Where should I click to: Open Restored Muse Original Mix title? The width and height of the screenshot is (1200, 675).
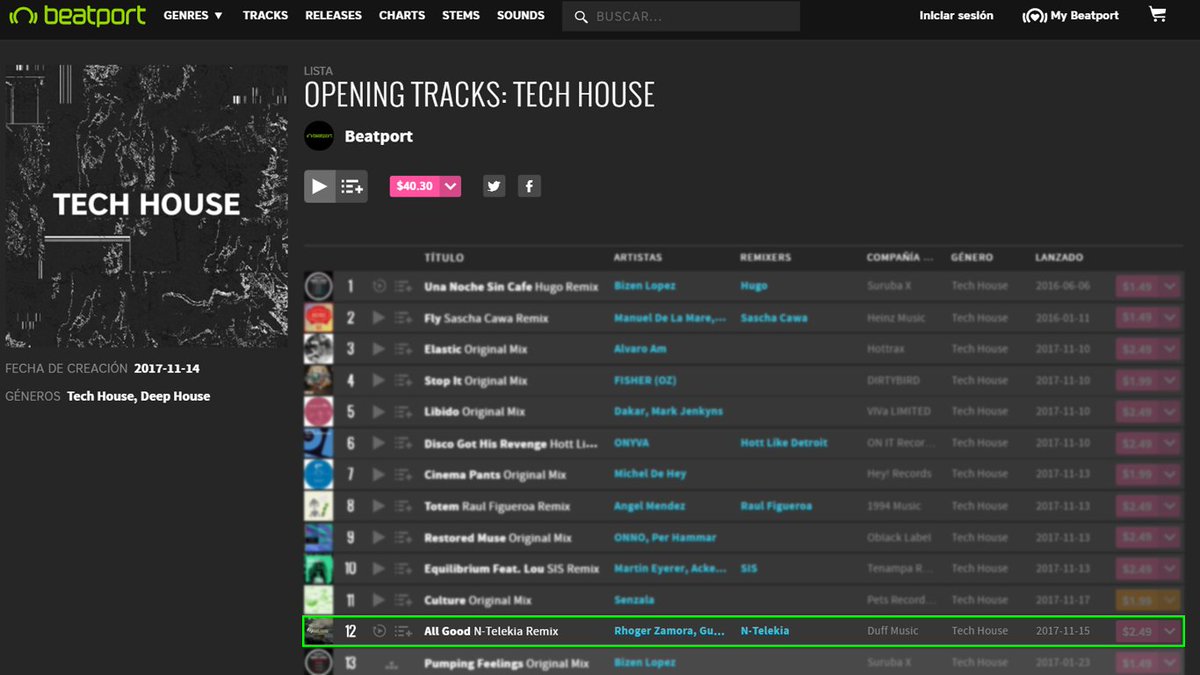pyautogui.click(x=498, y=537)
